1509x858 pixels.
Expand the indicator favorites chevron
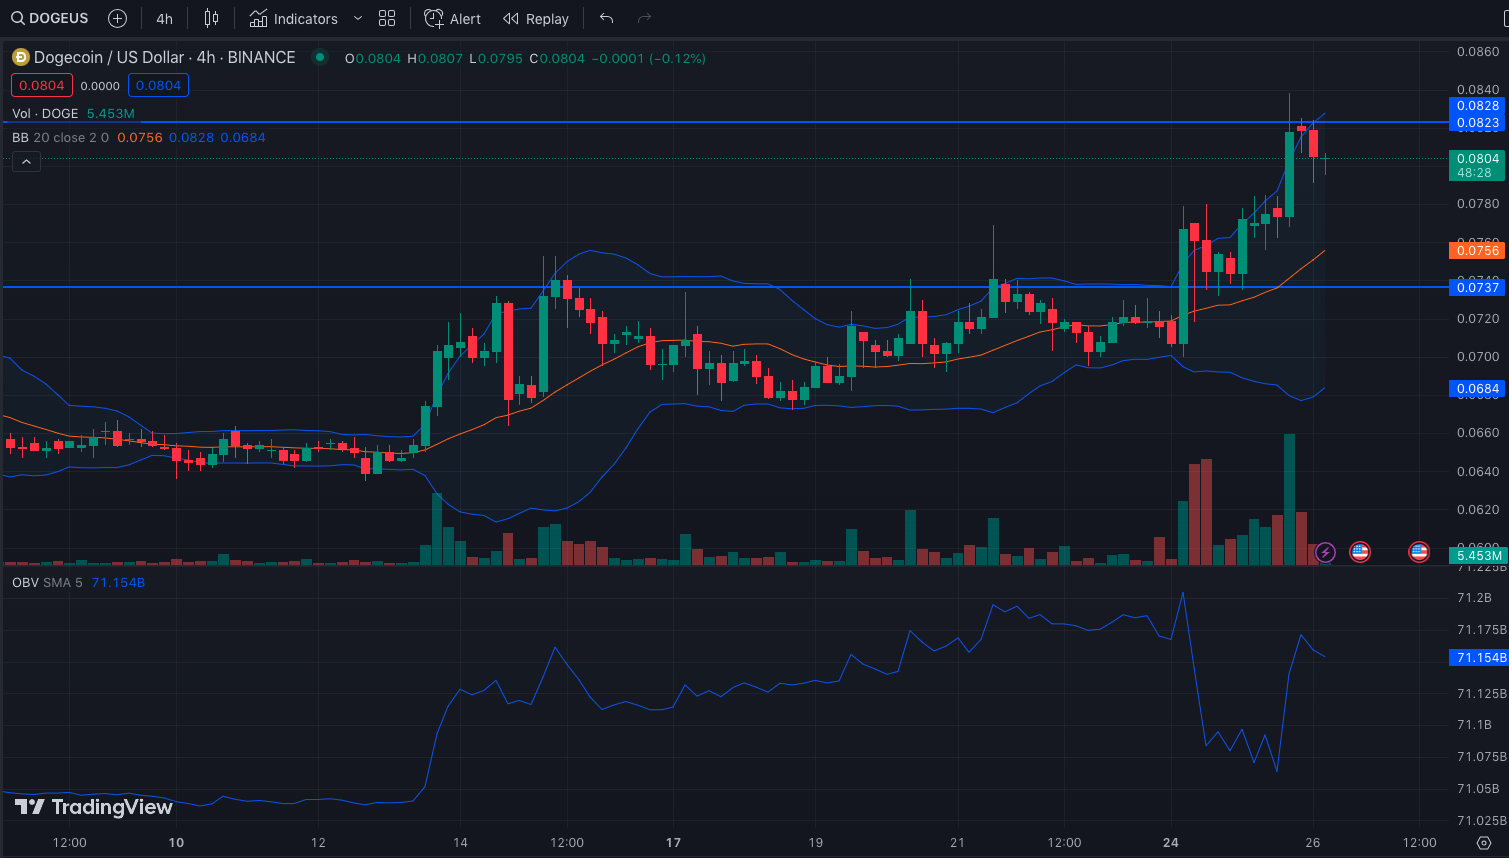coord(358,18)
